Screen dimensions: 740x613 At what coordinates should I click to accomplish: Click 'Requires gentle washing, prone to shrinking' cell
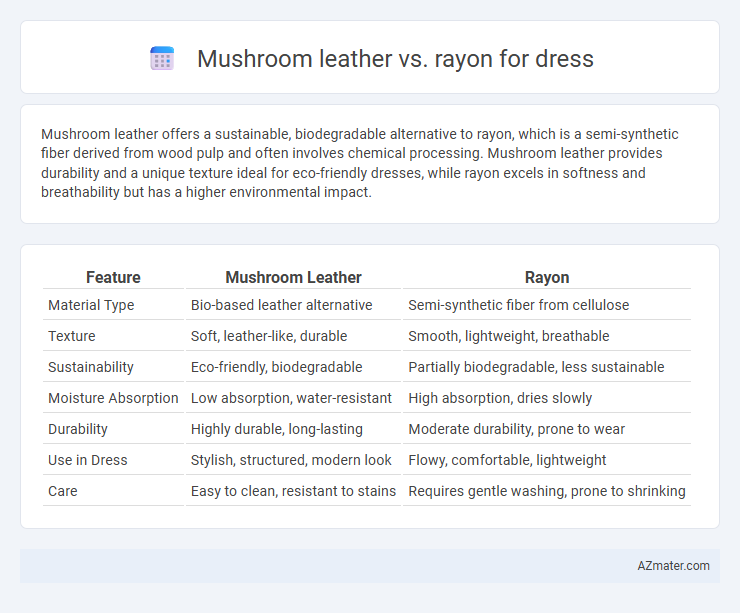(x=547, y=491)
